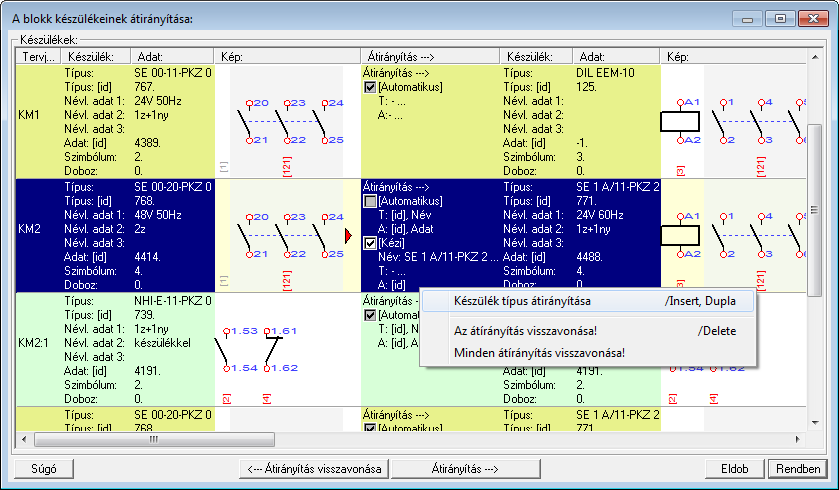
Task: Pick 'Minden átirányítás visszavonása!' menu option
Action: coord(540,352)
